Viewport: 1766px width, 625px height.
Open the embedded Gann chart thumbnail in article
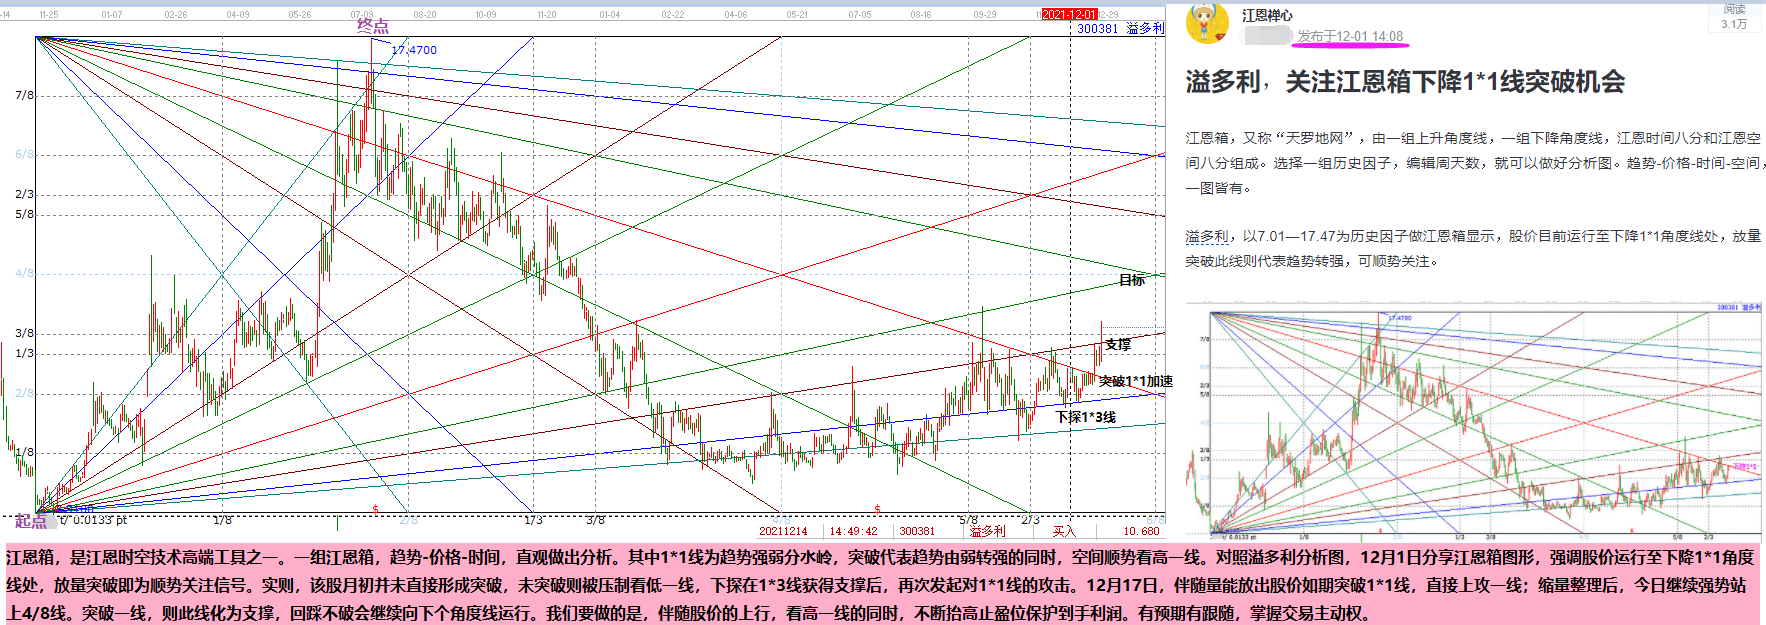tap(1473, 420)
